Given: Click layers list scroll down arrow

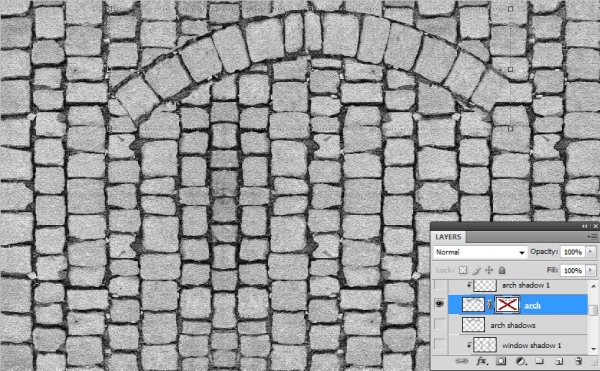Looking at the screenshot, I should (593, 348).
